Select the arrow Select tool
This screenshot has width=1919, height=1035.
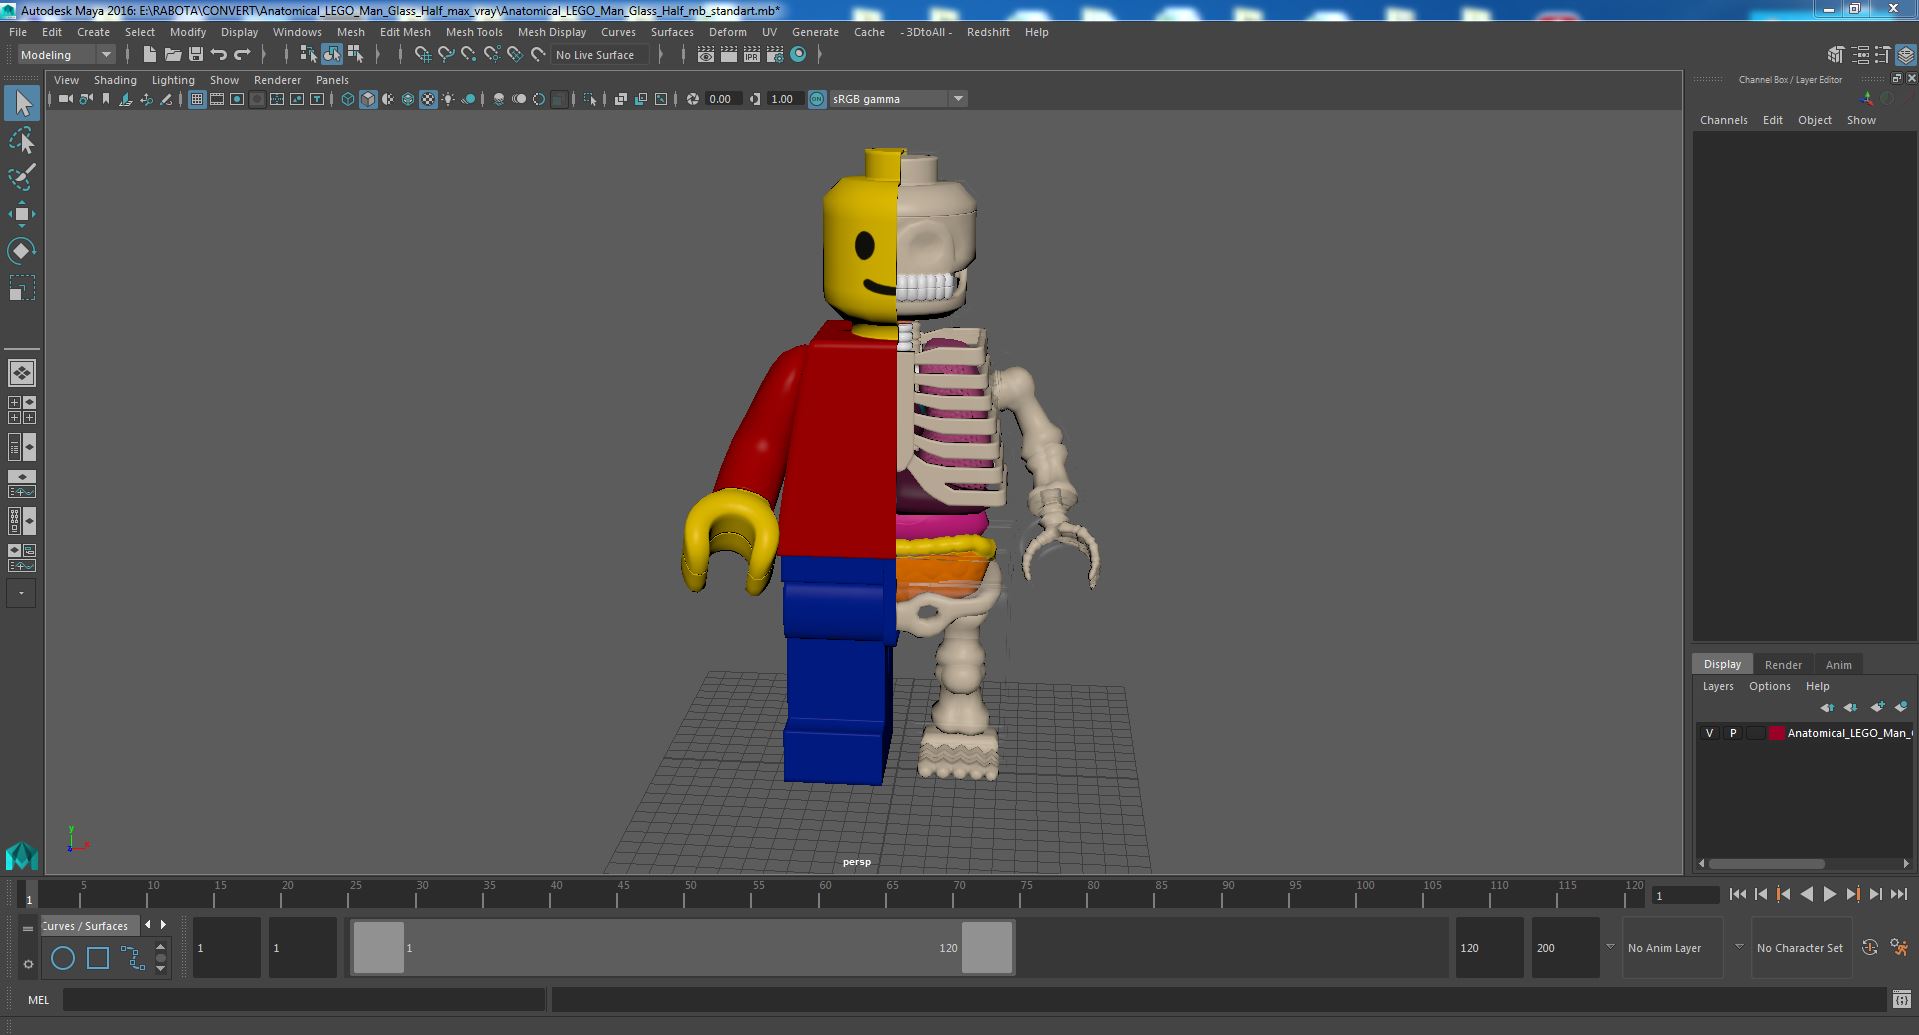(22, 103)
